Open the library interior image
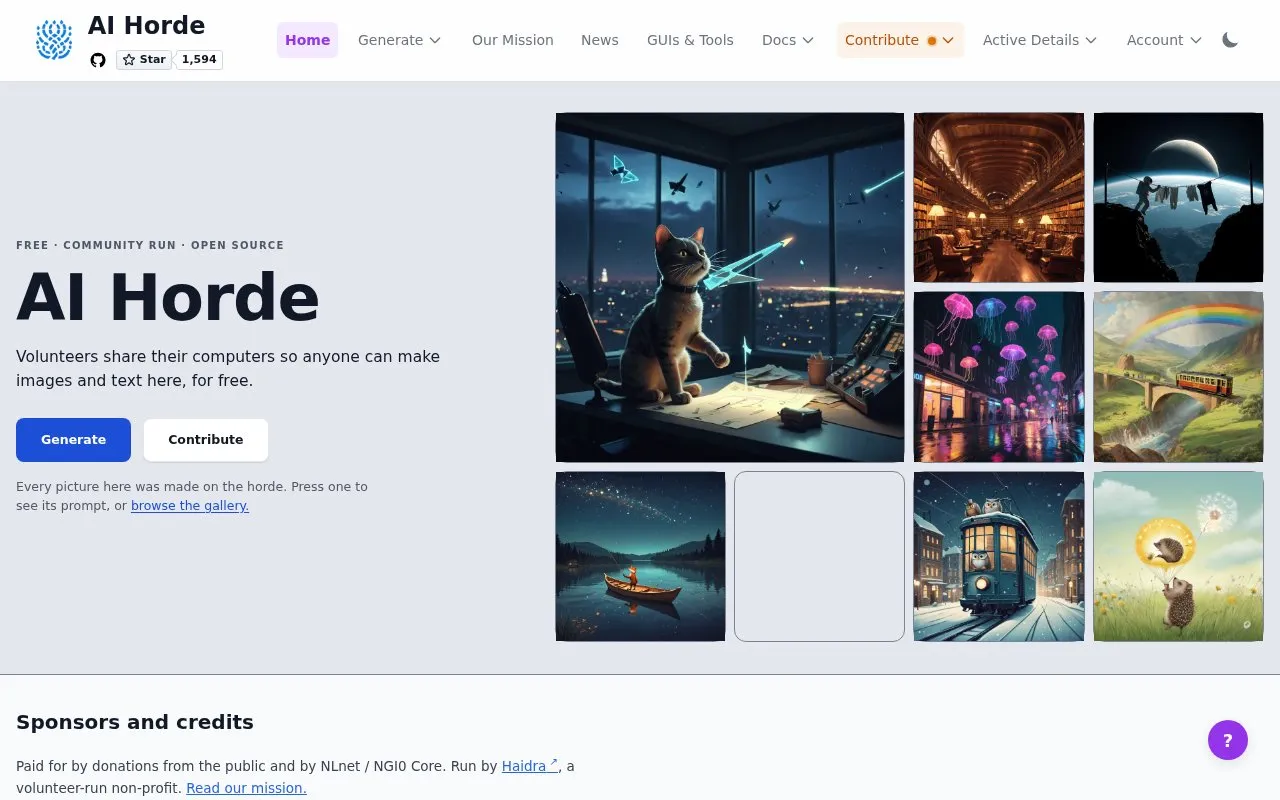The height and width of the screenshot is (800, 1280). (x=999, y=197)
